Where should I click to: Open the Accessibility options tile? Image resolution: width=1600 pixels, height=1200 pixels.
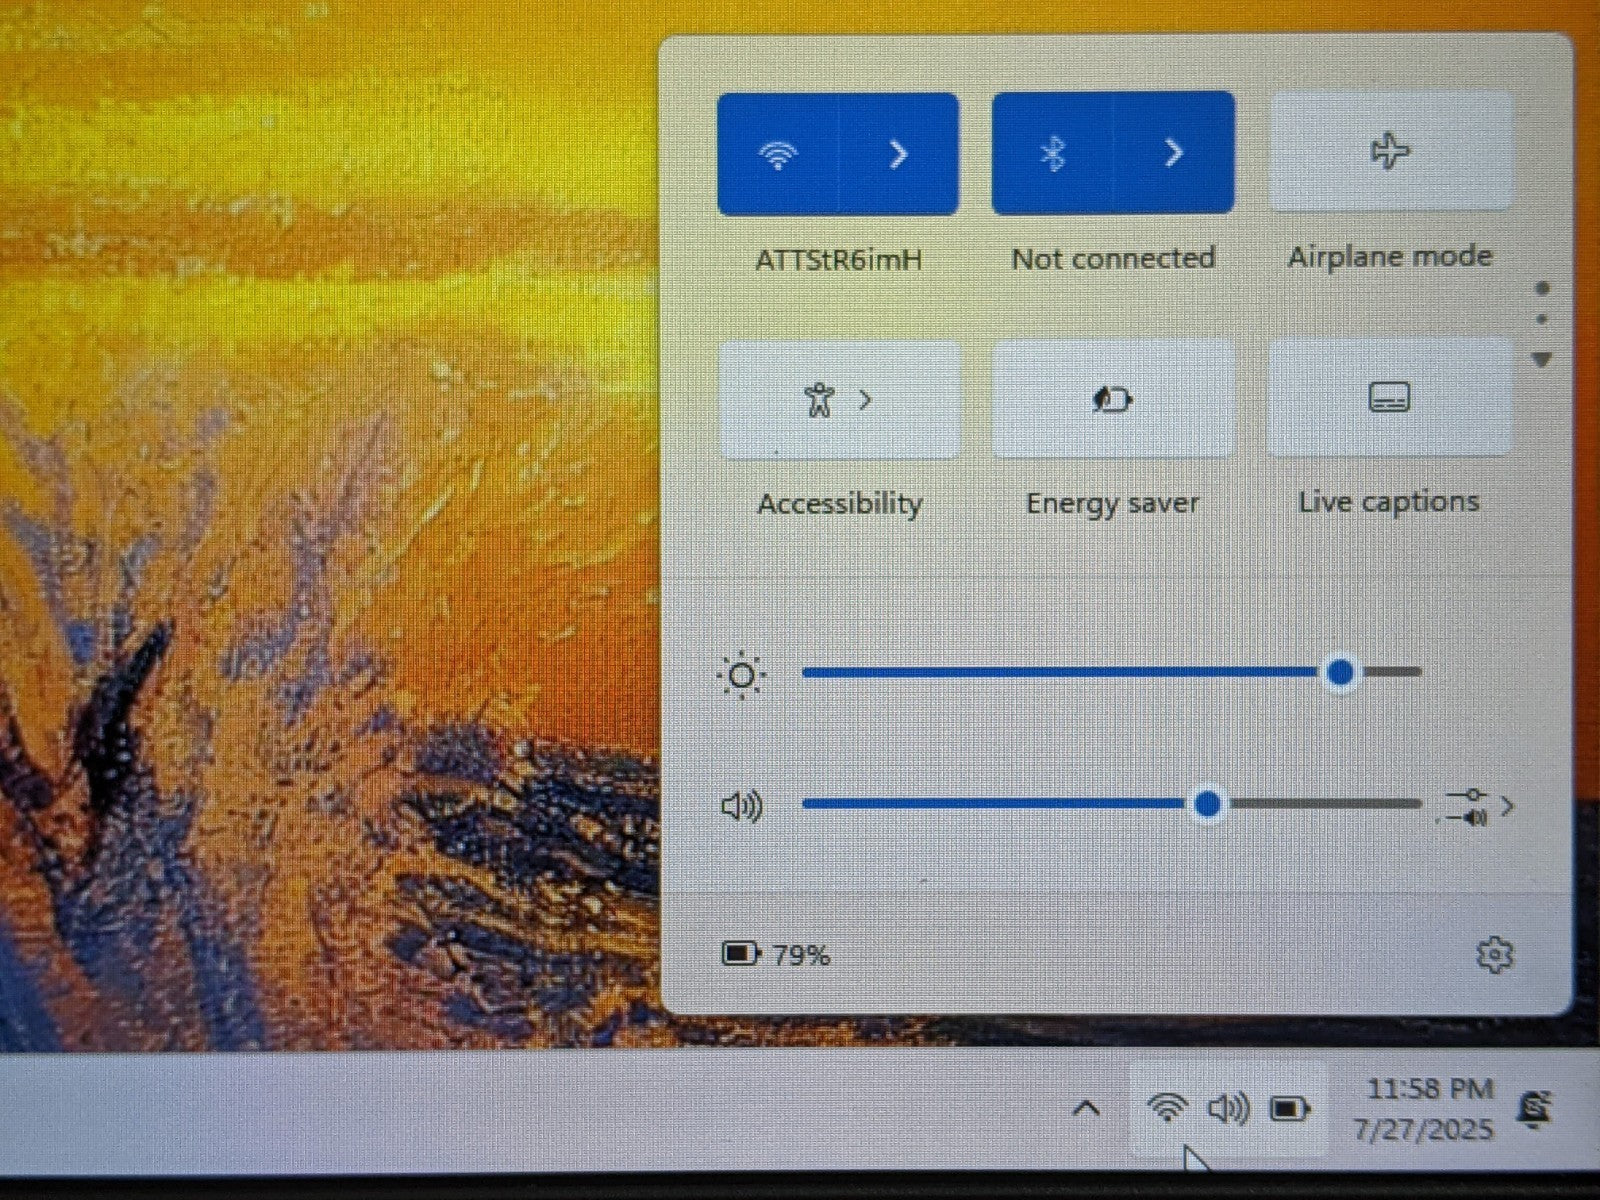[x=838, y=400]
